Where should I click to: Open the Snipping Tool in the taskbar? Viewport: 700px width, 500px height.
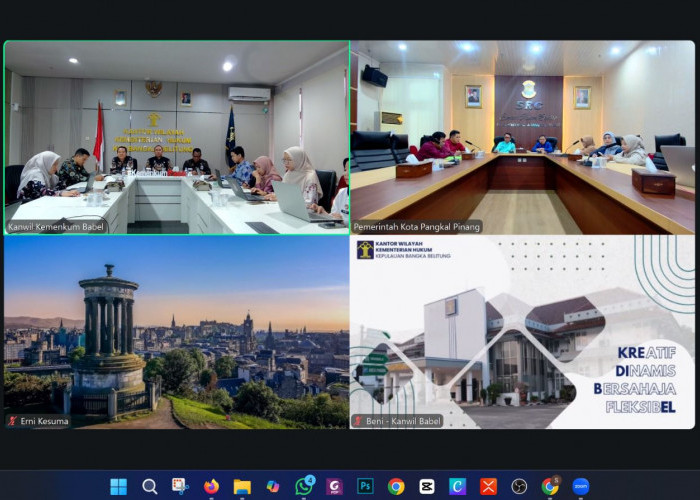tap(180, 486)
